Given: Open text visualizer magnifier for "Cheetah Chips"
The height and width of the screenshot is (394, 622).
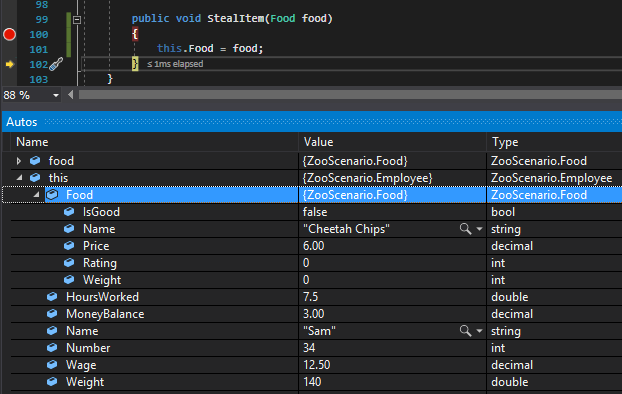Looking at the screenshot, I should [x=465, y=229].
